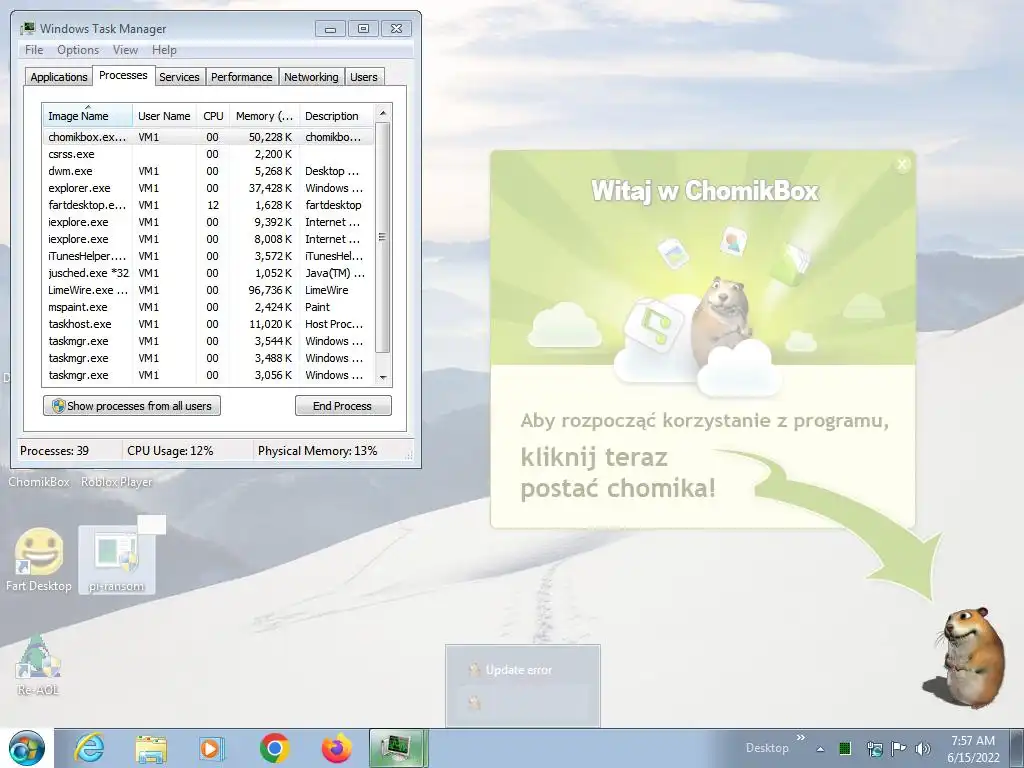Click Physical Memory 13% status entry

[x=317, y=451]
